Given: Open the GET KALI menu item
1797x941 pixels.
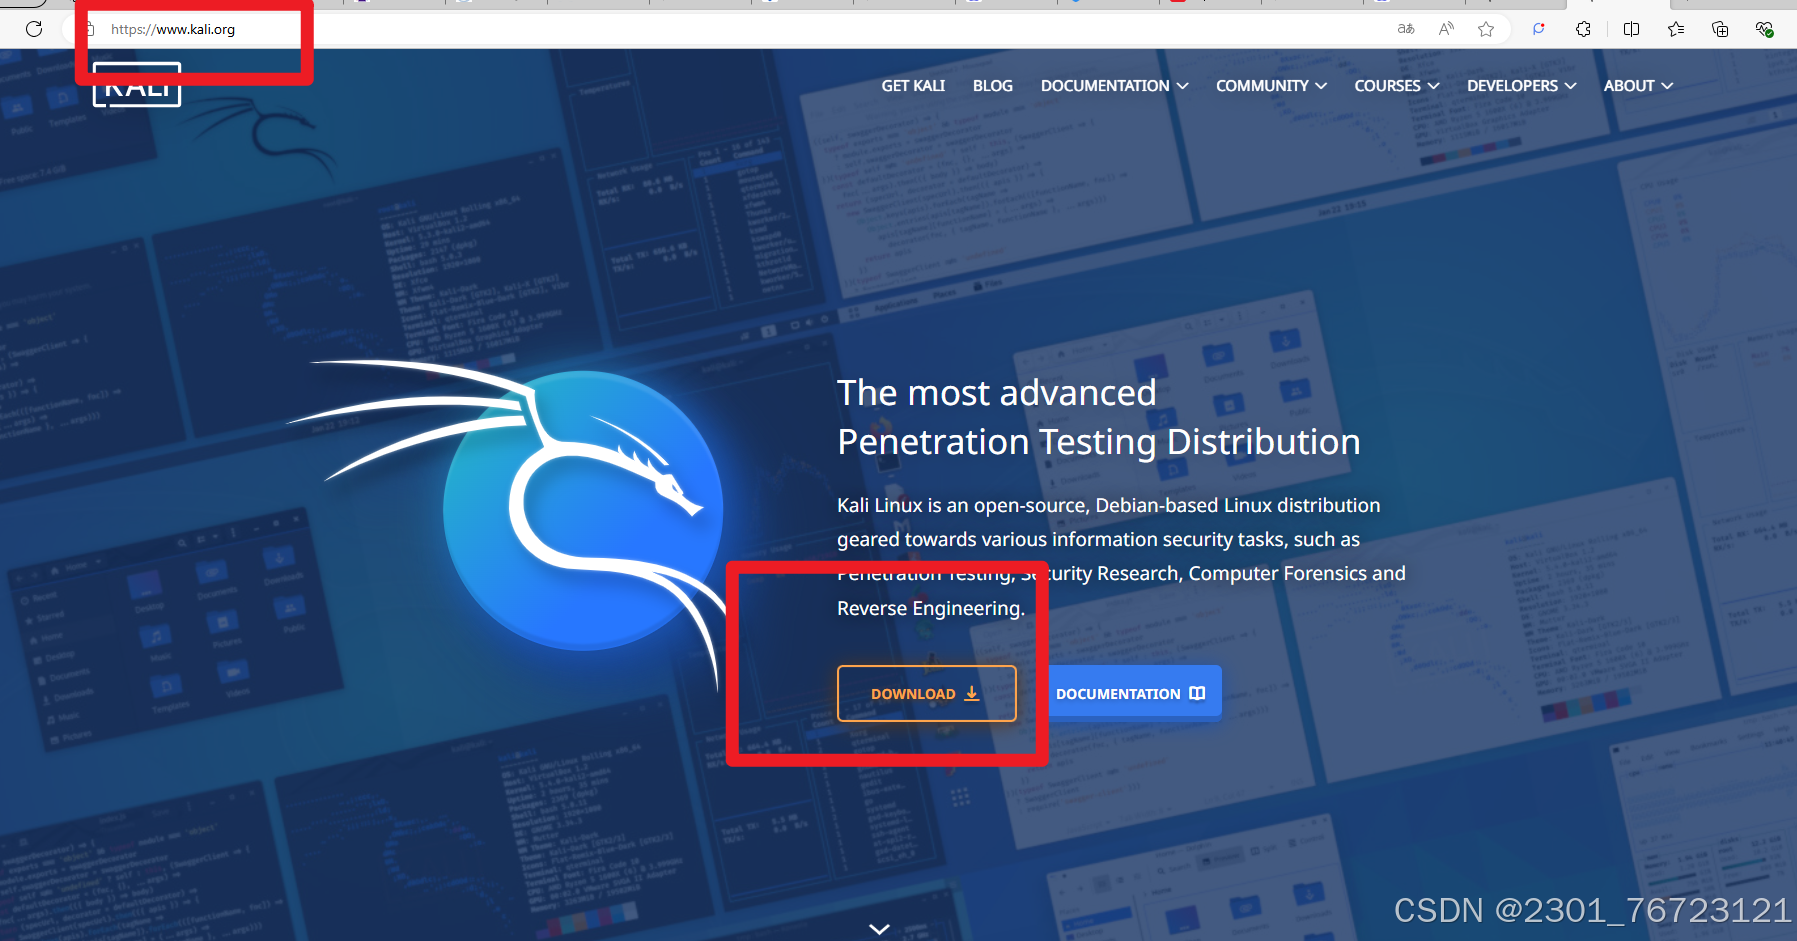Looking at the screenshot, I should (x=913, y=86).
